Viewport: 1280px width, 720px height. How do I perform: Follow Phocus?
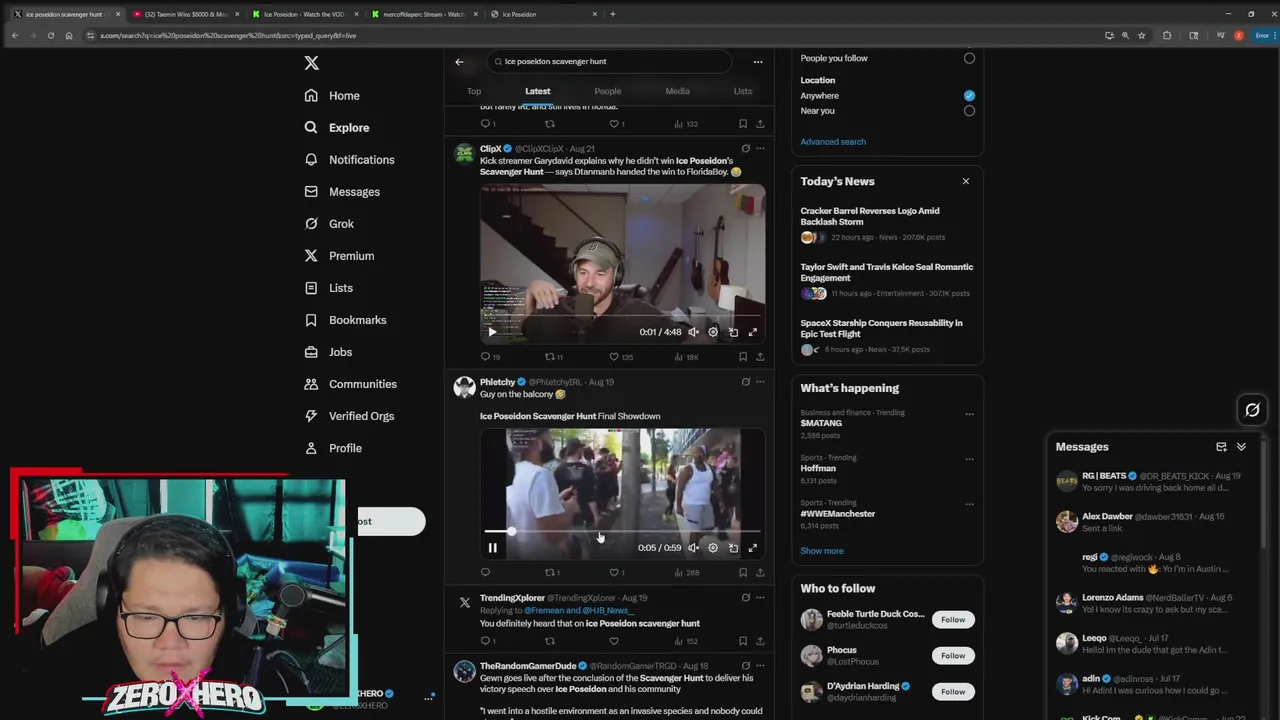pyautogui.click(x=953, y=656)
